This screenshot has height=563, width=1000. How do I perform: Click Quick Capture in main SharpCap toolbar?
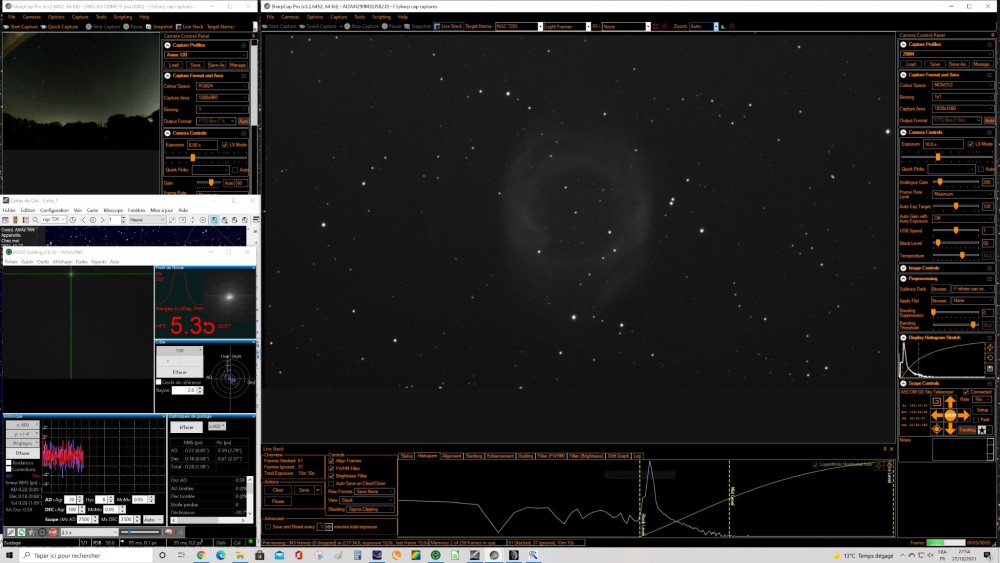(318, 26)
